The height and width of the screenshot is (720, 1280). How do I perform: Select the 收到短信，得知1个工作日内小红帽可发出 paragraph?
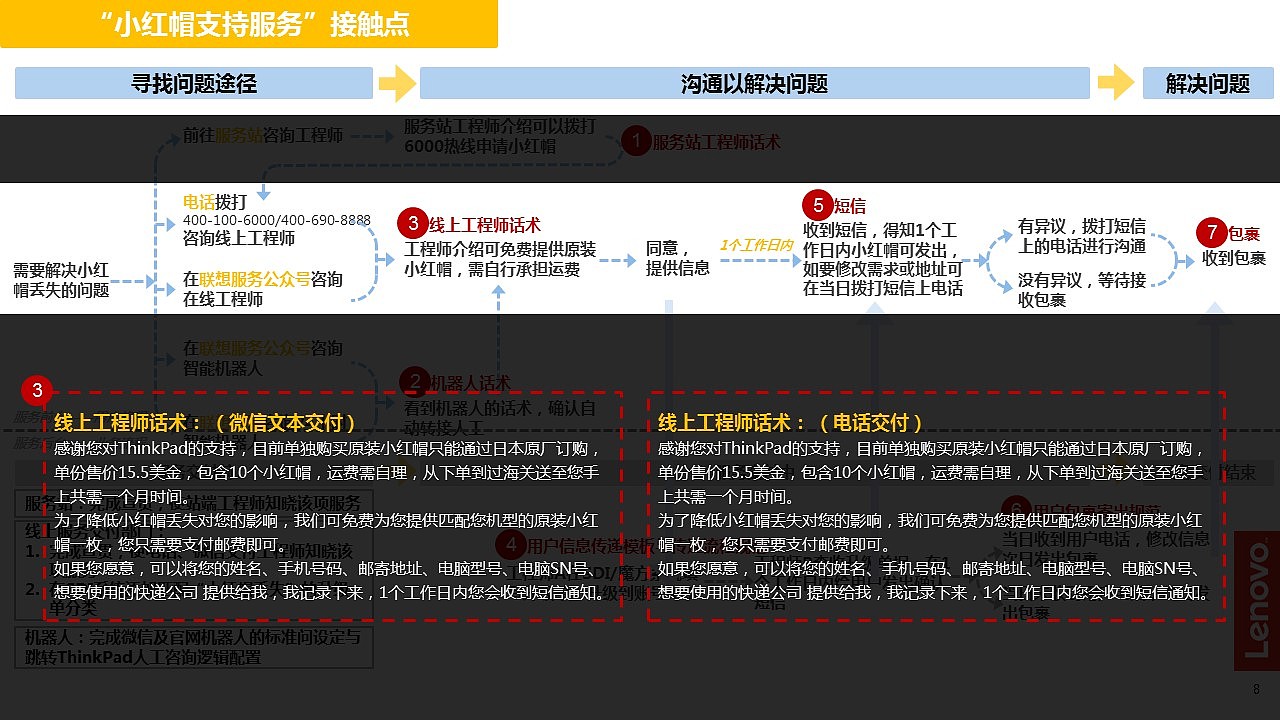pyautogui.click(x=883, y=260)
